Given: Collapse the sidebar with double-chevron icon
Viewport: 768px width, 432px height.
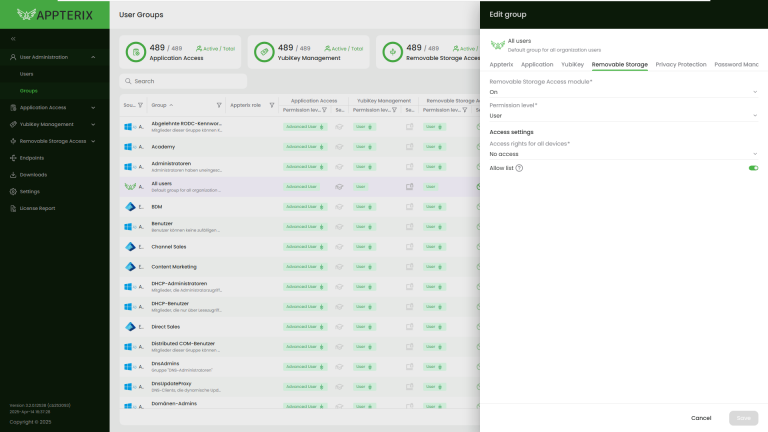Looking at the screenshot, I should pyautogui.click(x=13, y=39).
